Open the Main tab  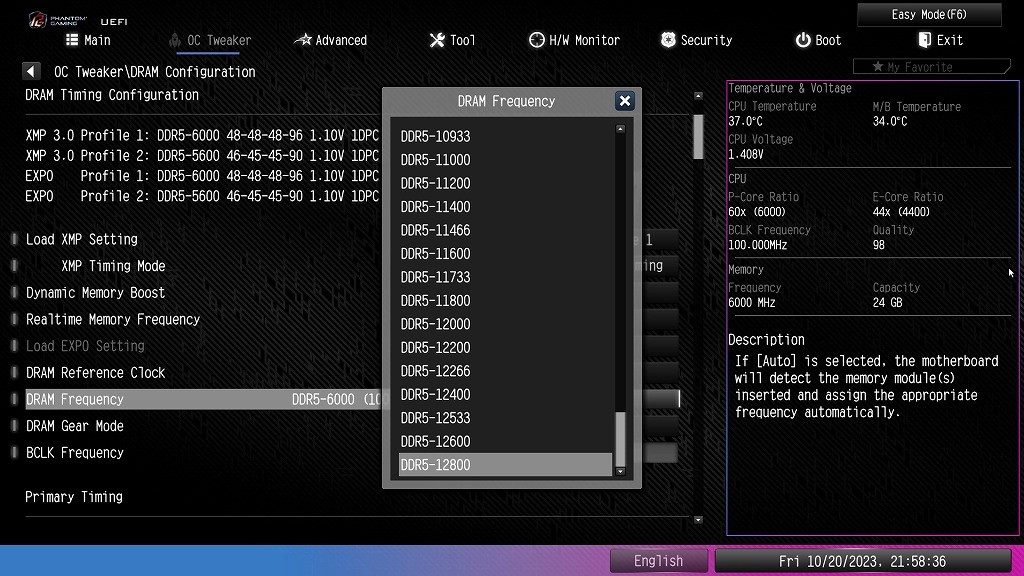point(88,40)
